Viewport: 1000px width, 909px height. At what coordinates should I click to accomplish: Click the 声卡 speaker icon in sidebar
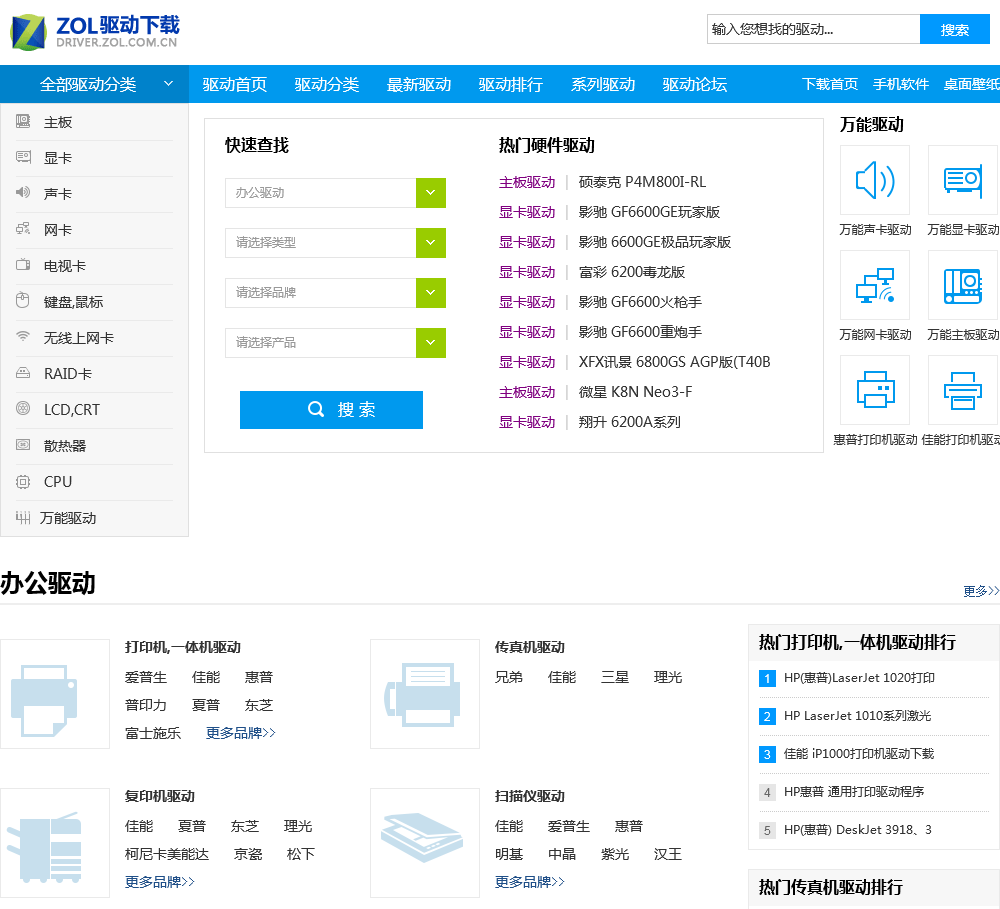[23, 193]
